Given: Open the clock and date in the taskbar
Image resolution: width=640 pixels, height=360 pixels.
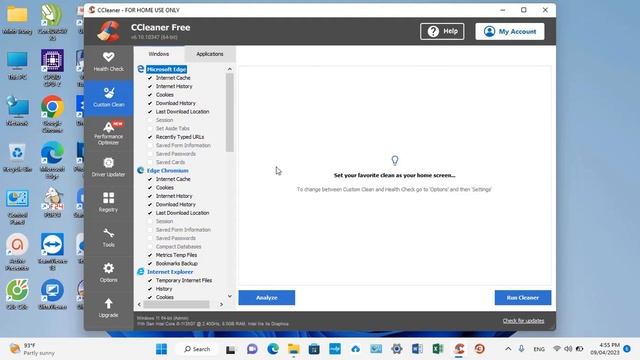Looking at the screenshot, I should (x=605, y=349).
